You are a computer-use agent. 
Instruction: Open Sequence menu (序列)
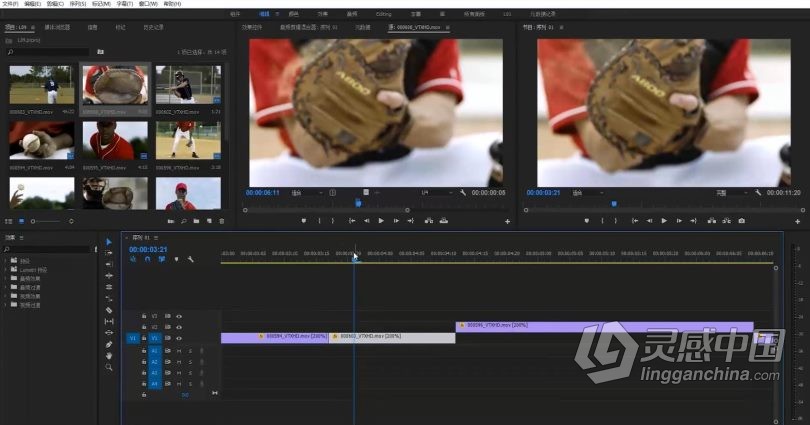coord(77,4)
